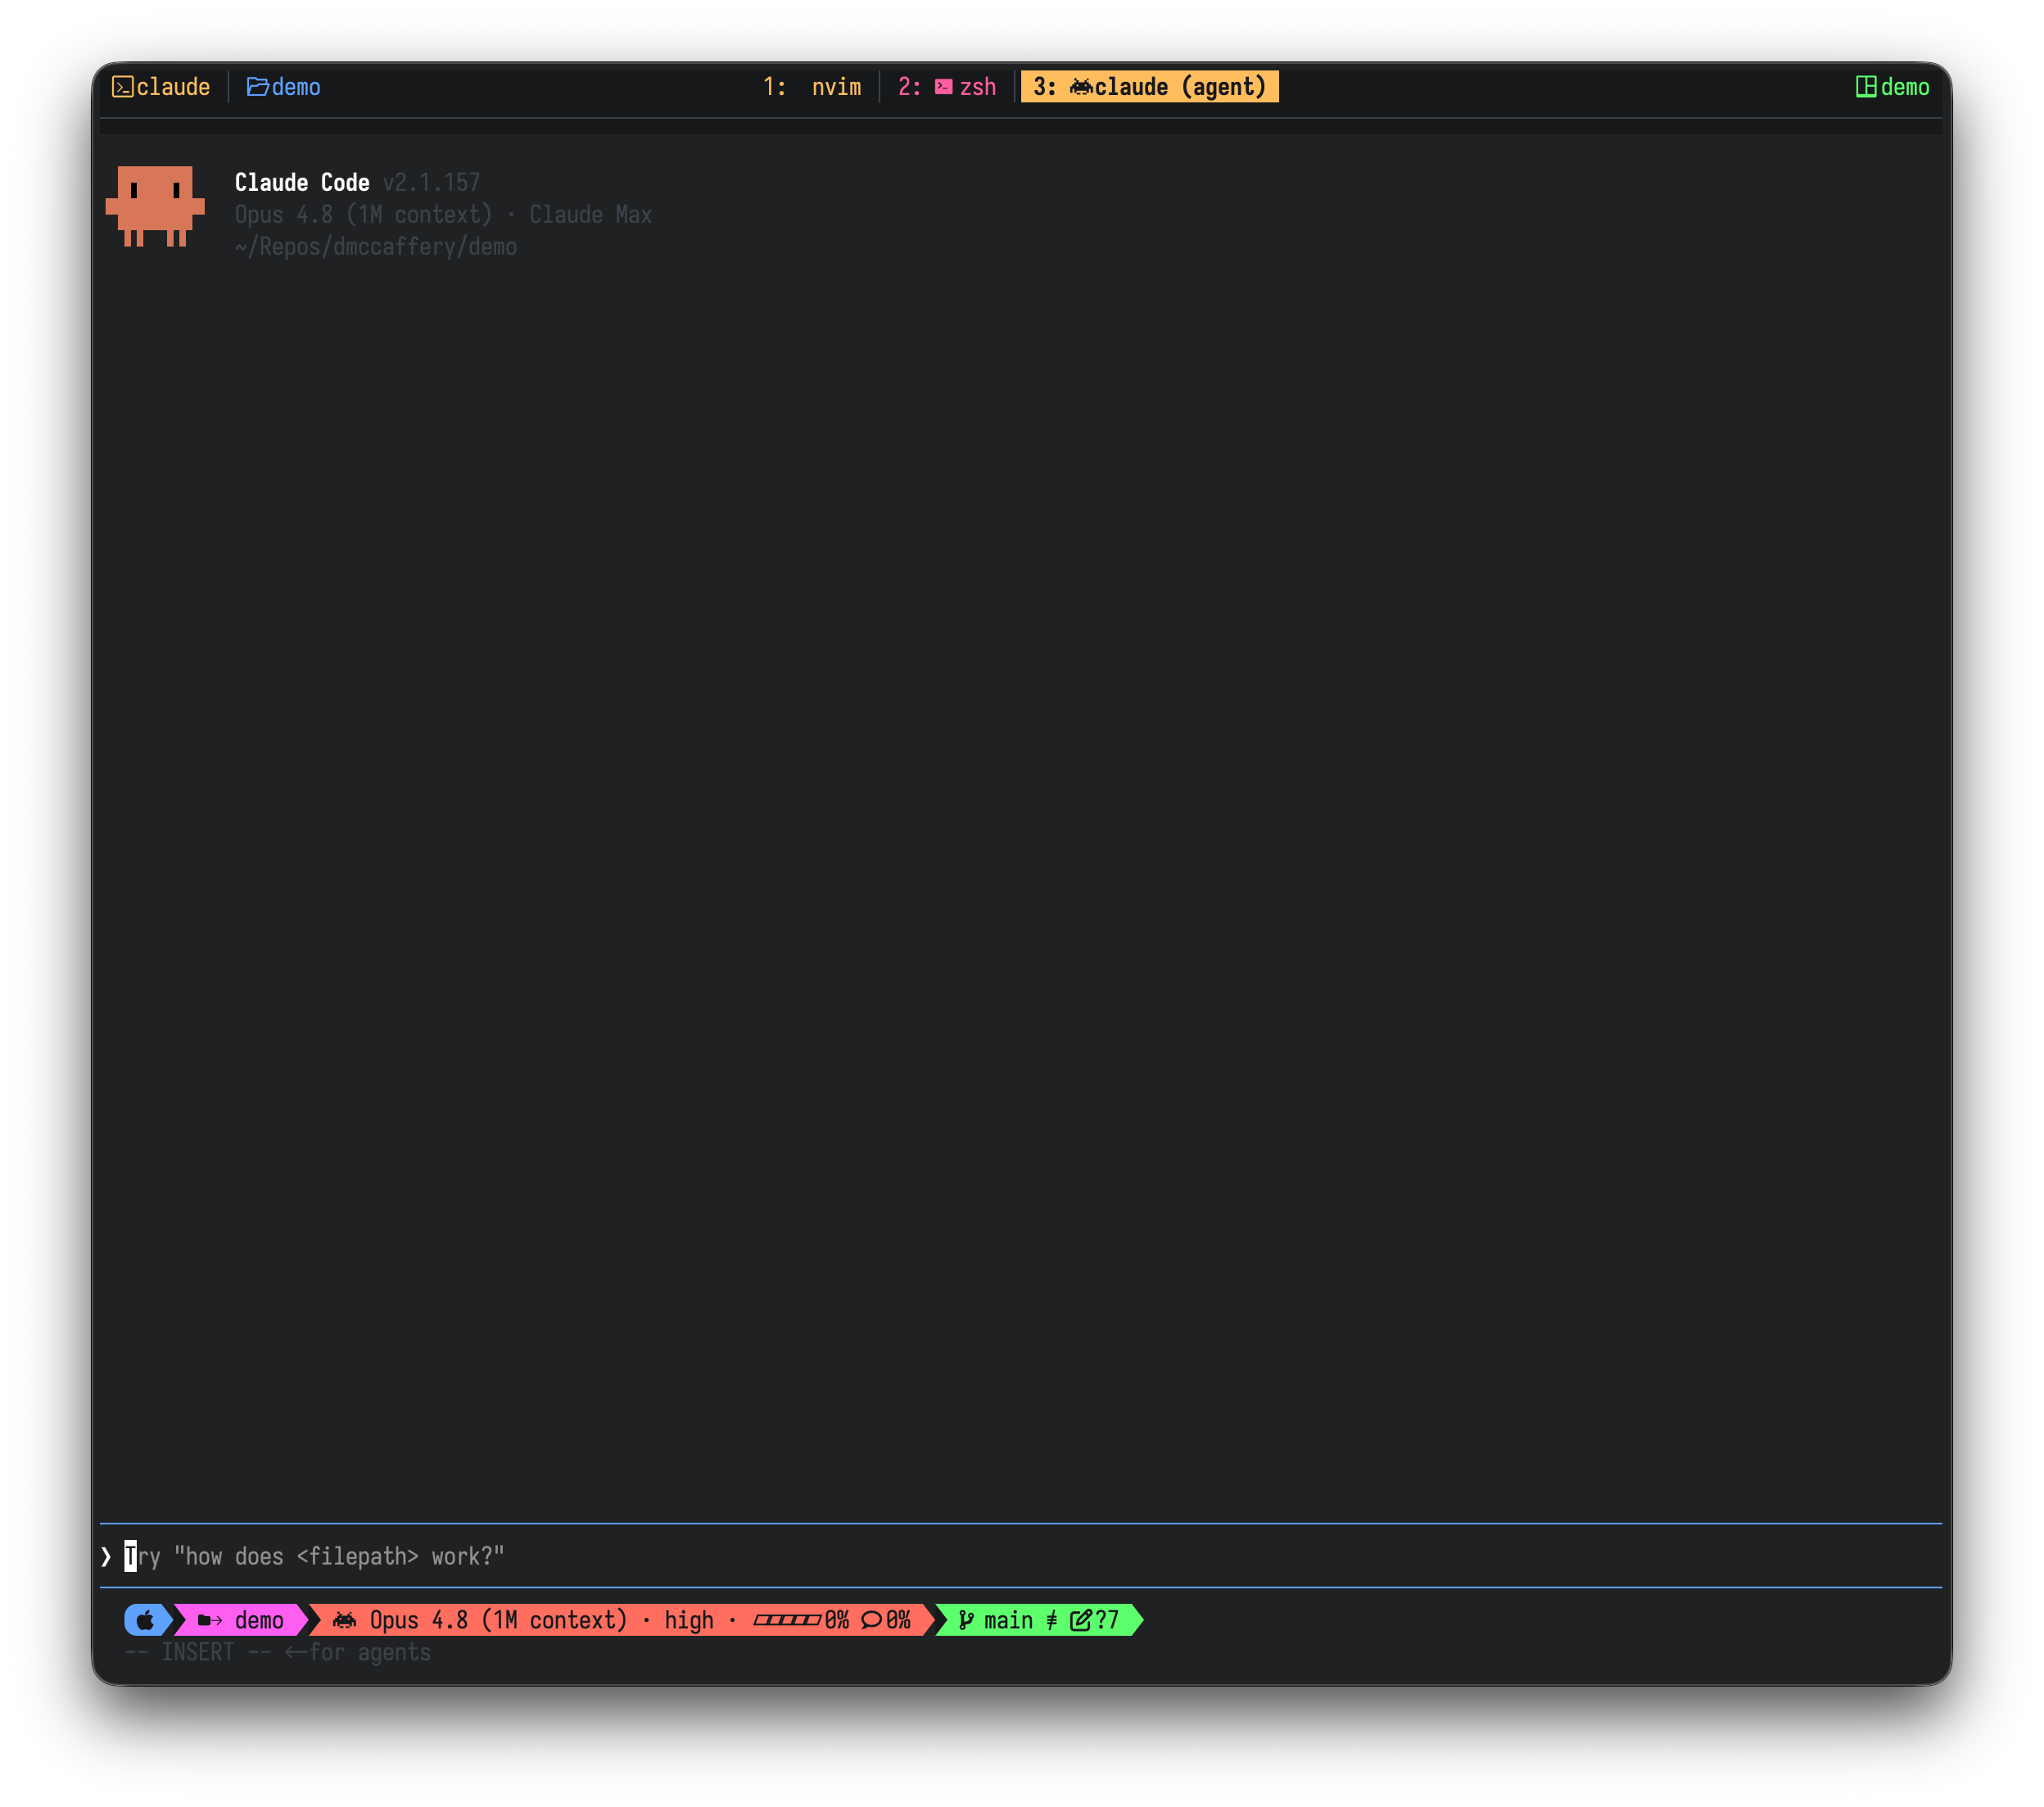Click the path ~/Repos/dmccaffery/demo
Viewport: 2044px width, 1807px height.
pos(376,246)
